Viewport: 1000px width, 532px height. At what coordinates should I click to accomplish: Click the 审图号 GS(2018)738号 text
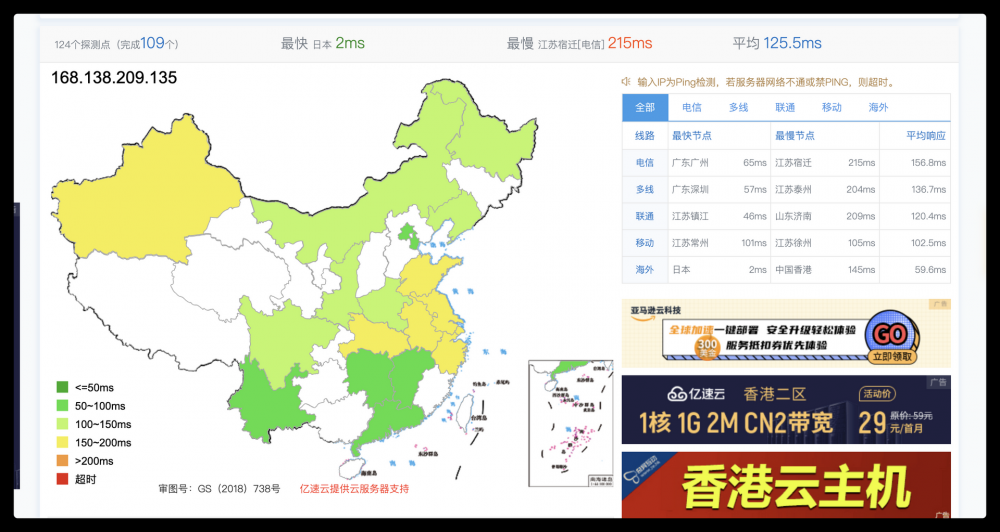tap(219, 489)
